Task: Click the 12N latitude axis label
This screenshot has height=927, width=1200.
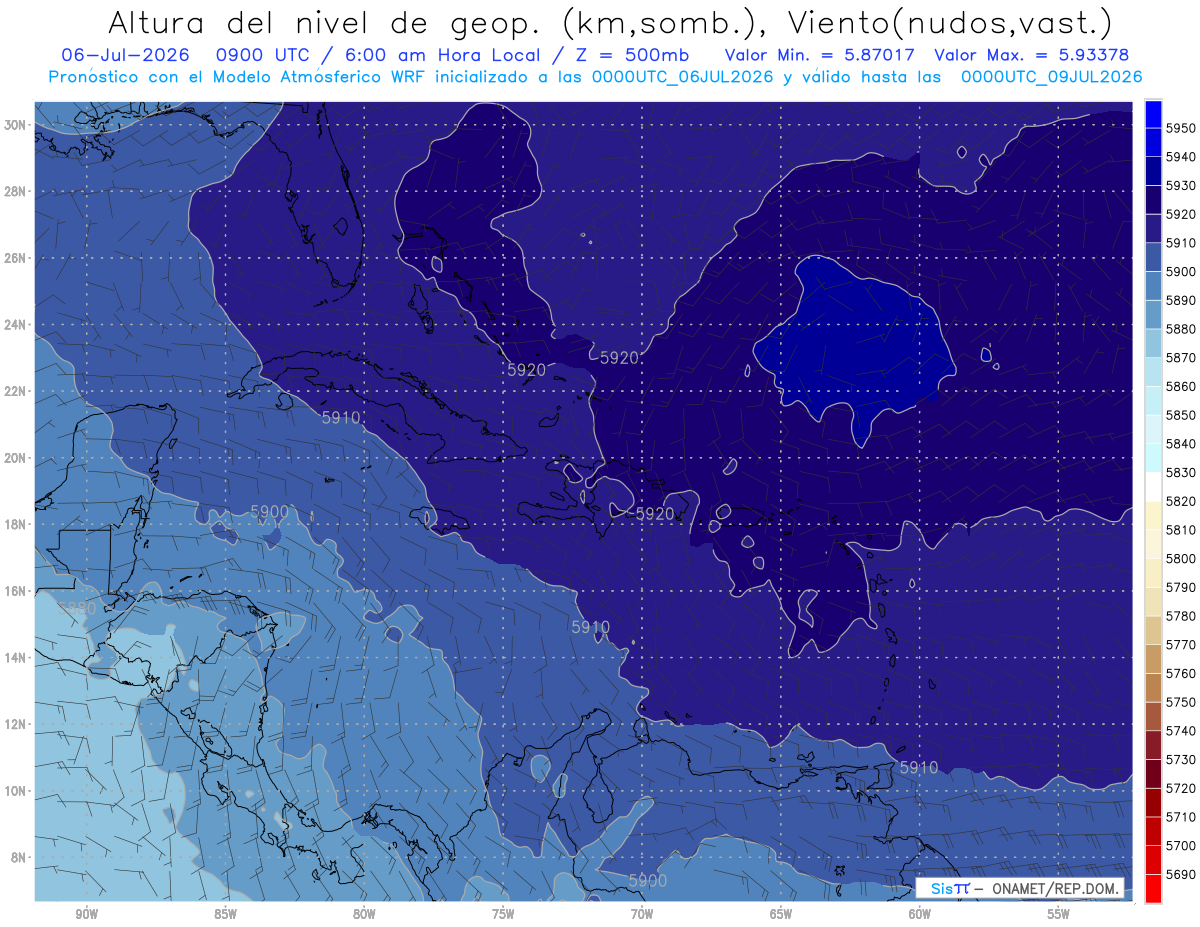Action: [15, 724]
